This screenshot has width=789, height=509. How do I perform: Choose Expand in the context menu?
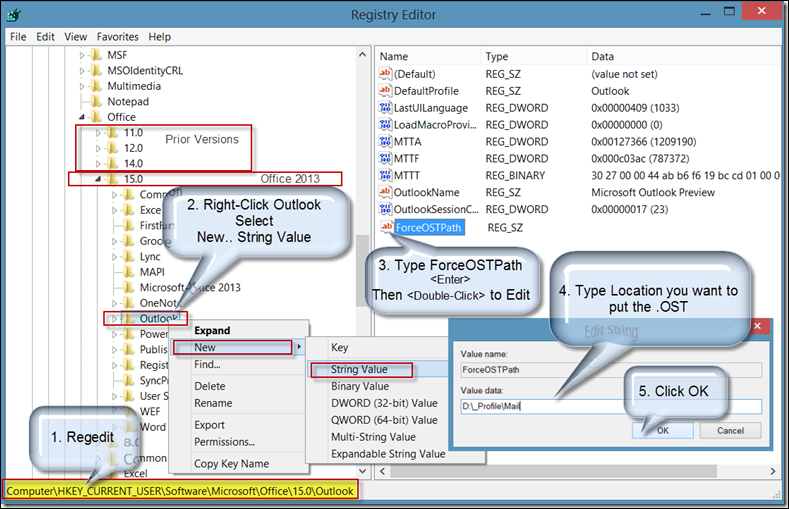click(x=239, y=330)
